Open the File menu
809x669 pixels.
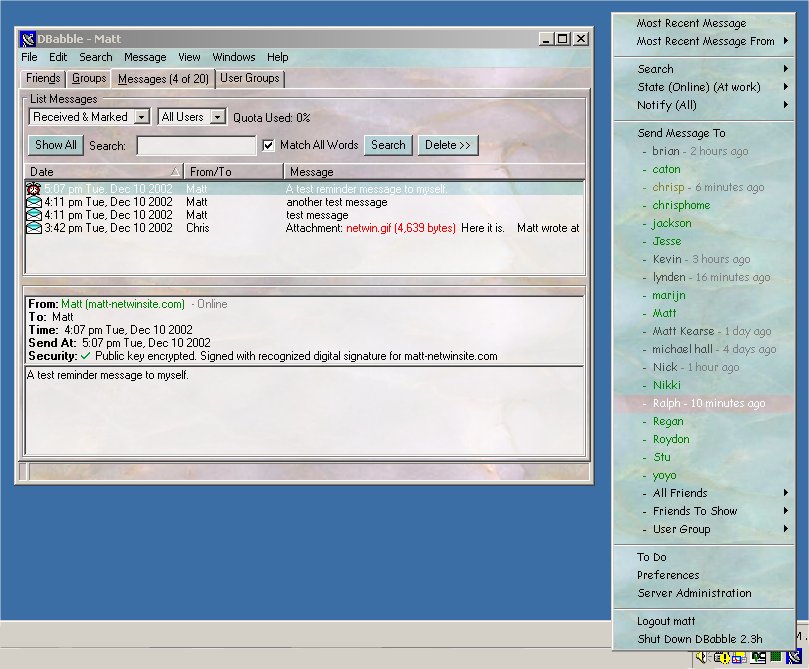click(29, 57)
